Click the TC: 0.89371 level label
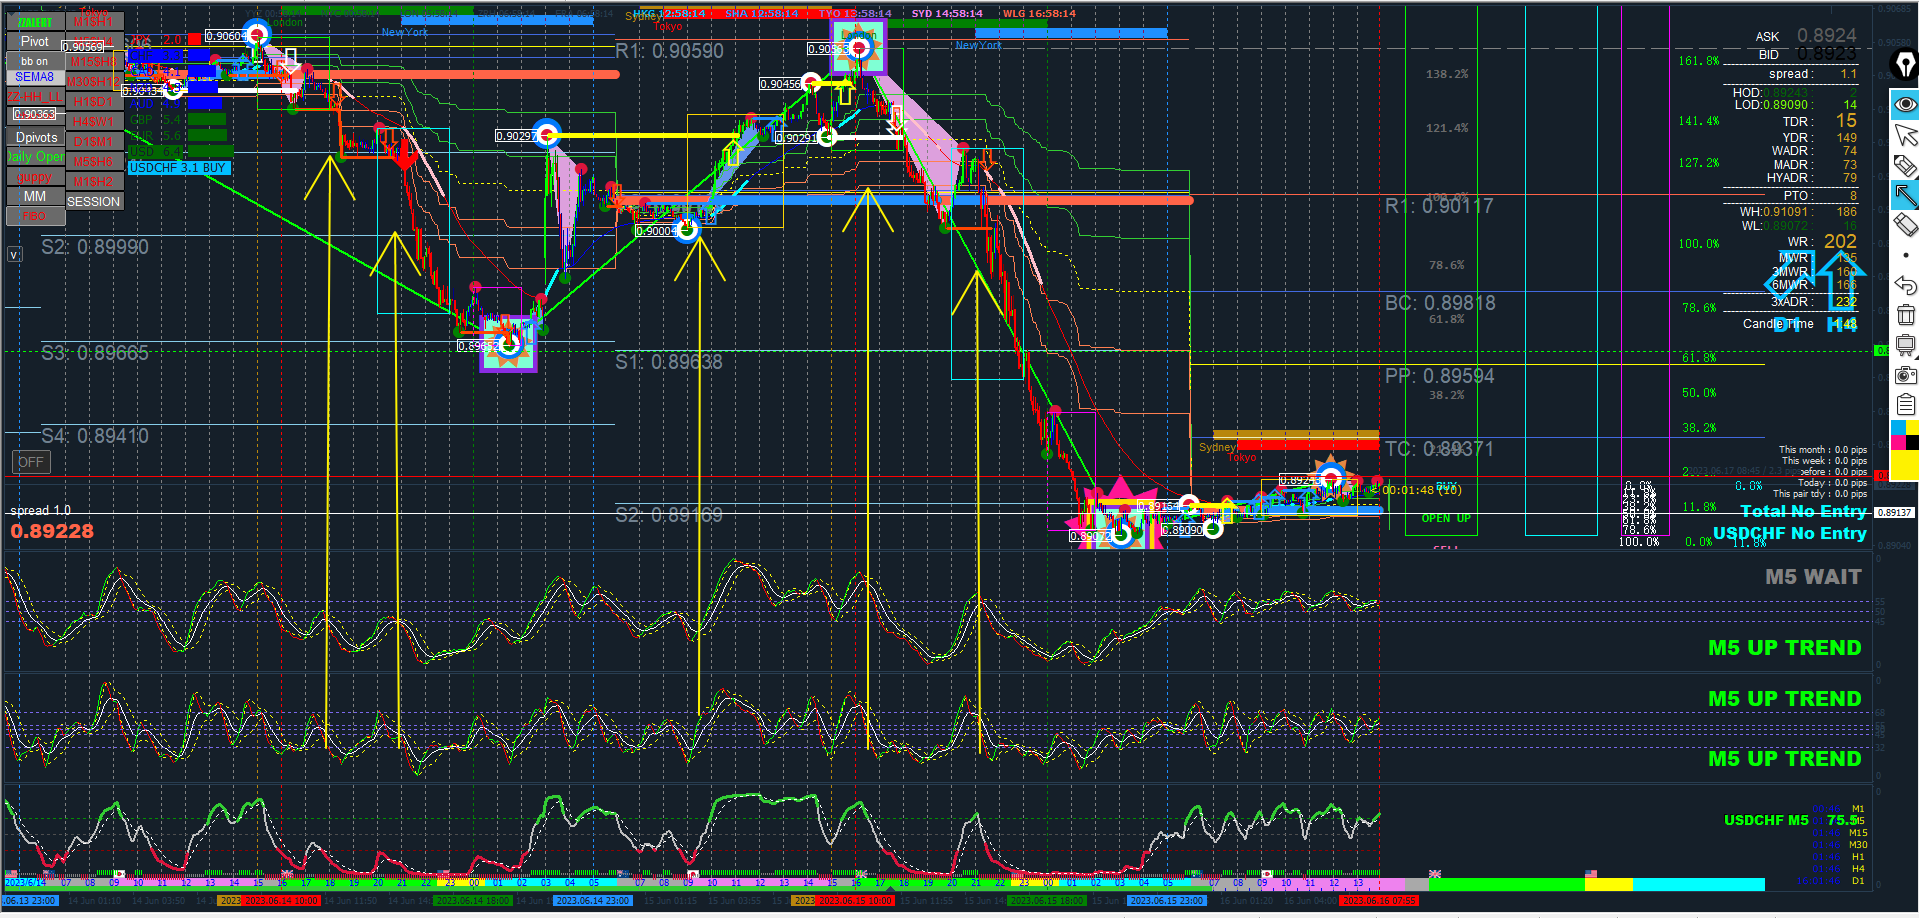This screenshot has height=918, width=1919. 1439,449
